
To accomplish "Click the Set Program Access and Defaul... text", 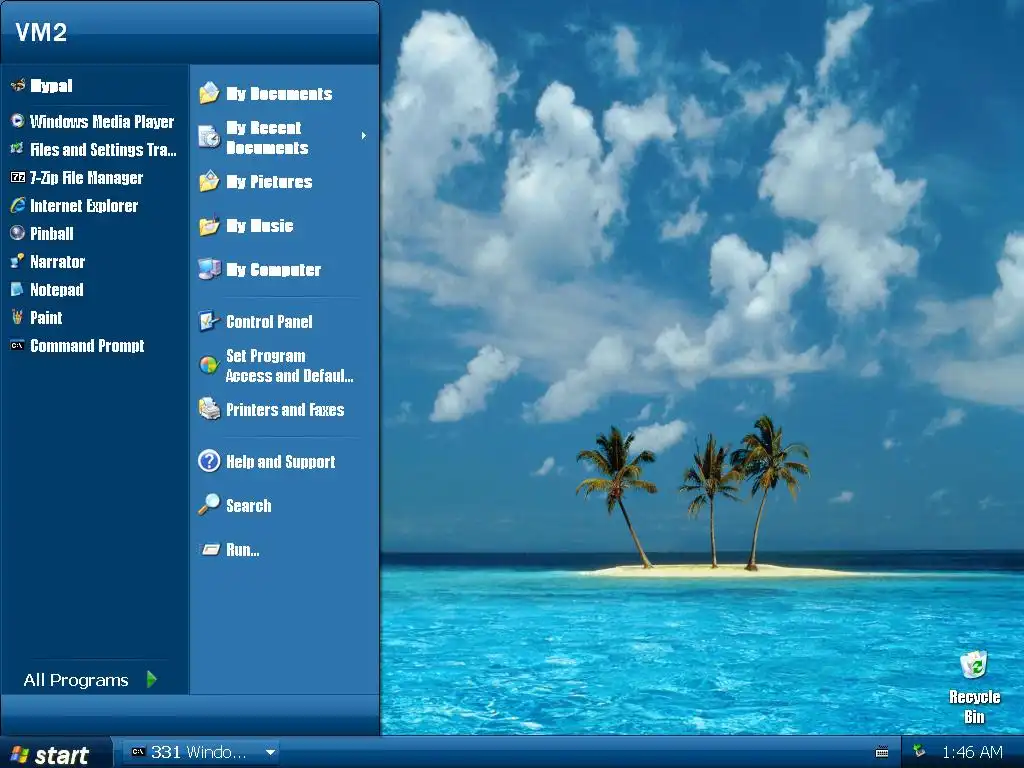I will 289,366.
